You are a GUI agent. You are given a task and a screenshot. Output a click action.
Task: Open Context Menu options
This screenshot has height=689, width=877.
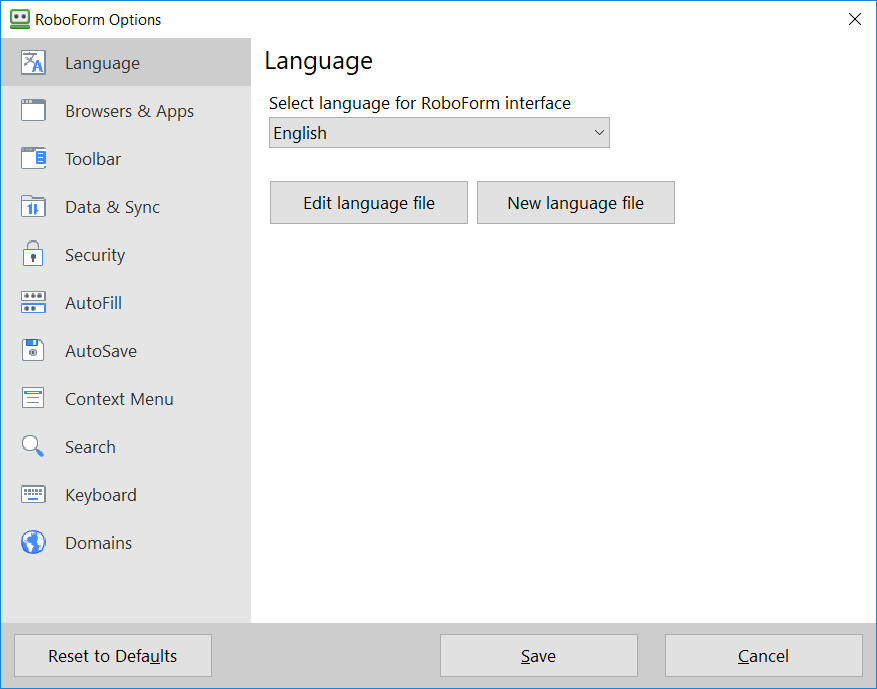click(126, 399)
